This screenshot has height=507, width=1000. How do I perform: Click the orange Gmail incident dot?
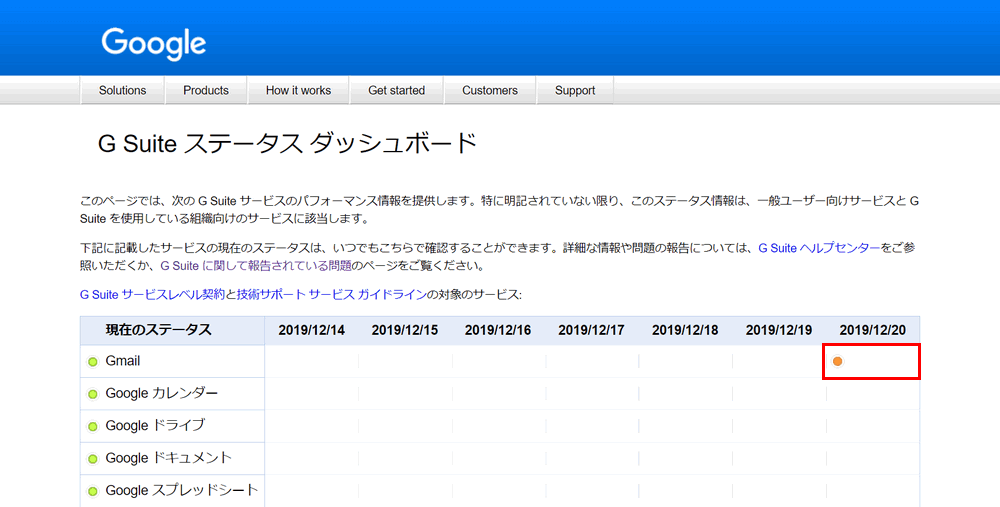pyautogui.click(x=837, y=361)
